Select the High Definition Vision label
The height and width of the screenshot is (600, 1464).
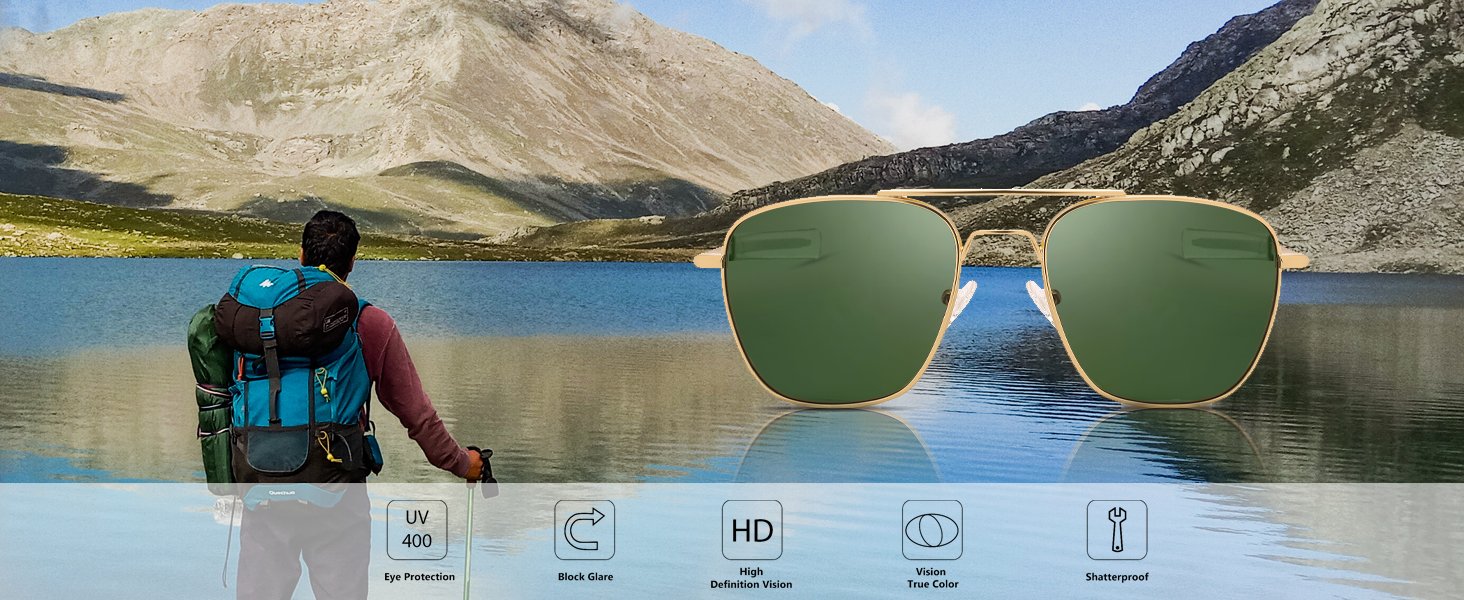pyautogui.click(x=753, y=577)
